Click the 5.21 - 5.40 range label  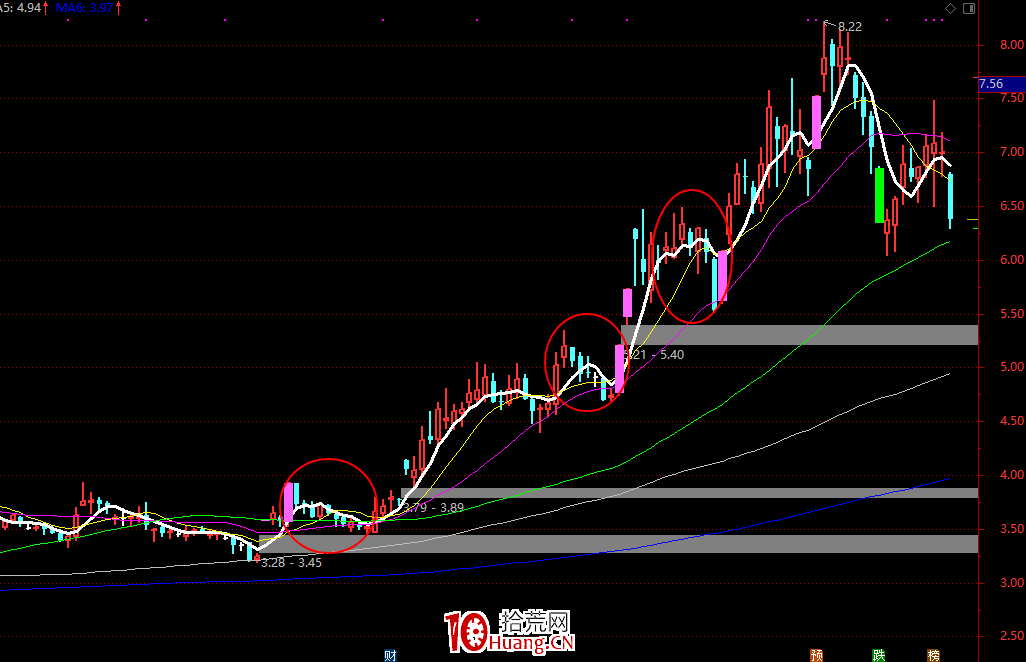pos(654,355)
